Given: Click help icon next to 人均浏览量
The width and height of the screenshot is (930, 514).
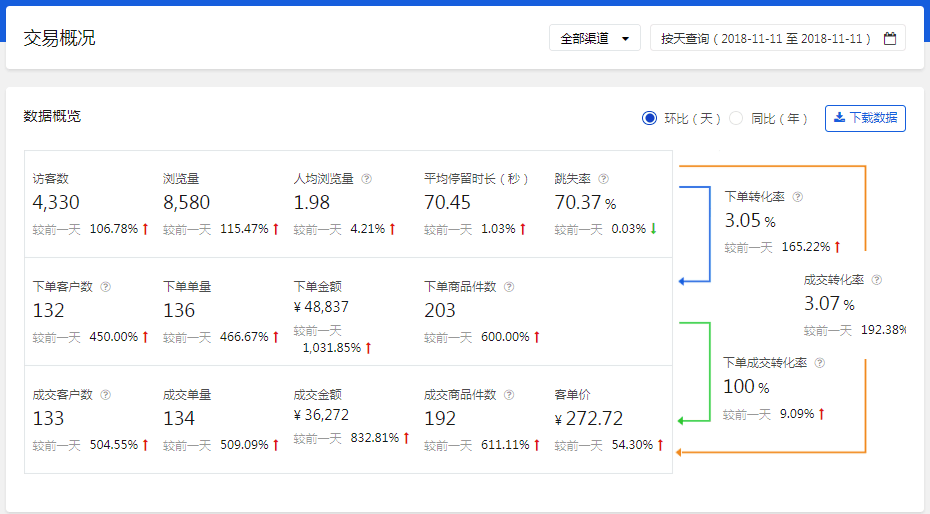Looking at the screenshot, I should coord(367,179).
